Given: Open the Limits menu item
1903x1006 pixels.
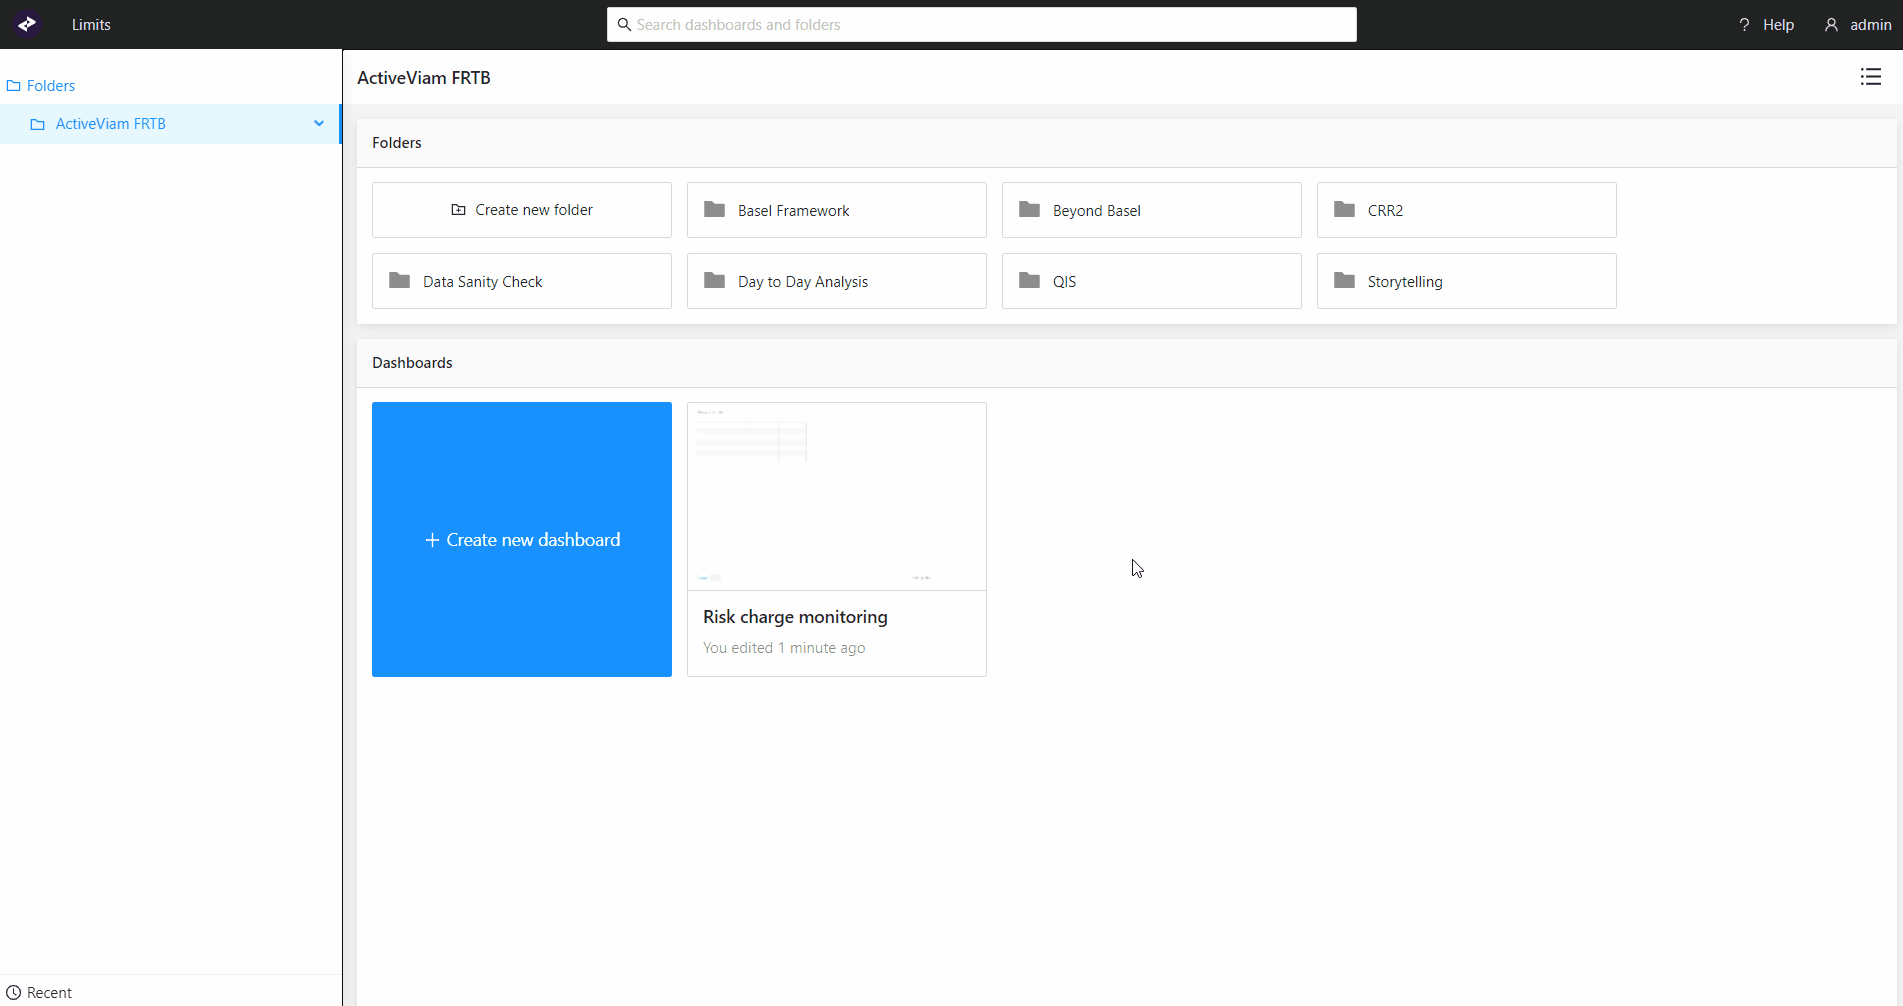Looking at the screenshot, I should (x=91, y=25).
